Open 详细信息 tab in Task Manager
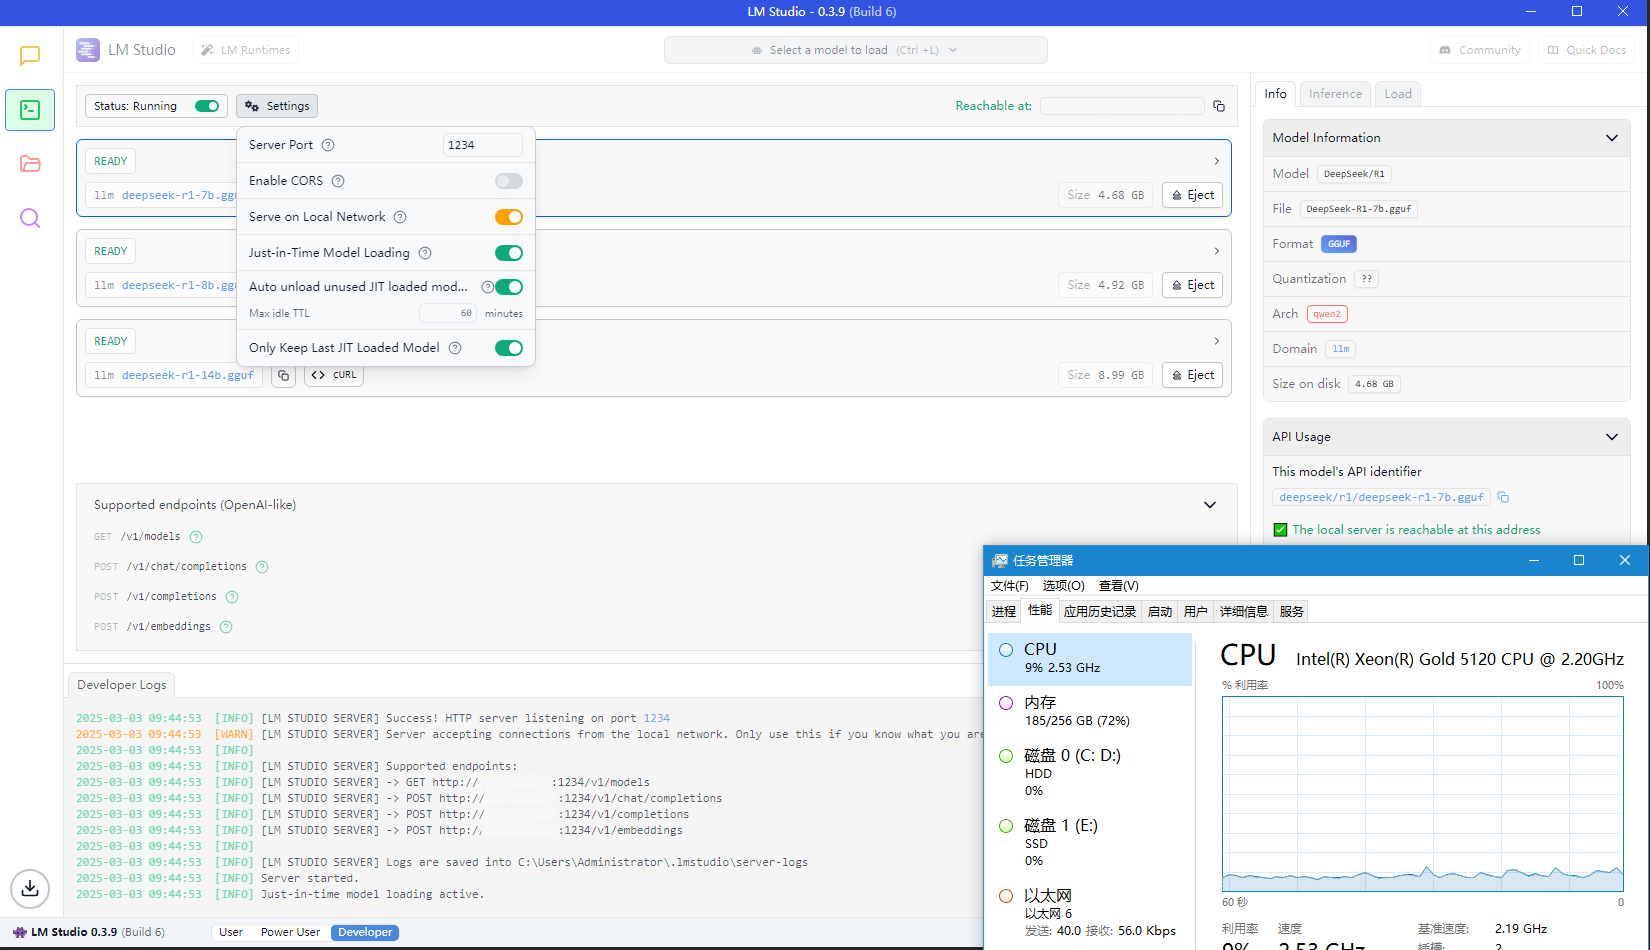Screen dimensions: 1650x950 (1244, 612)
